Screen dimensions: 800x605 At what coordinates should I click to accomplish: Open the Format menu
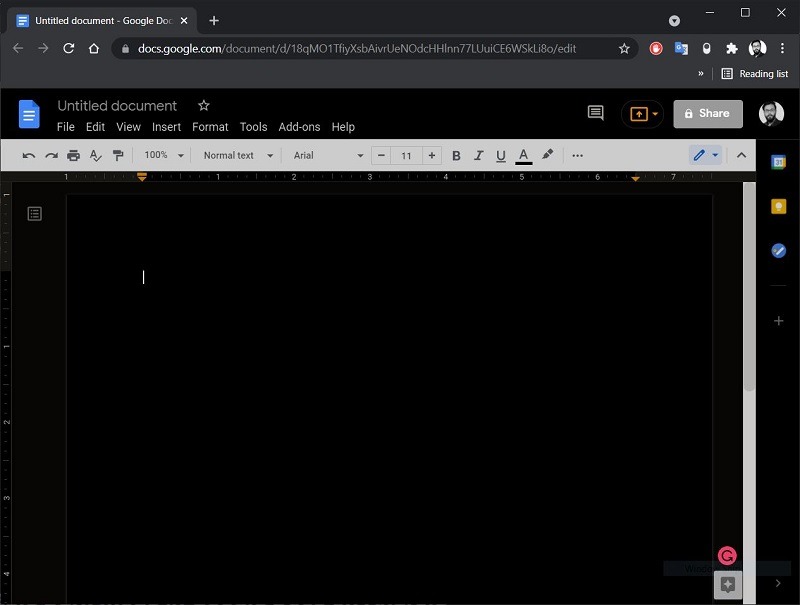210,127
